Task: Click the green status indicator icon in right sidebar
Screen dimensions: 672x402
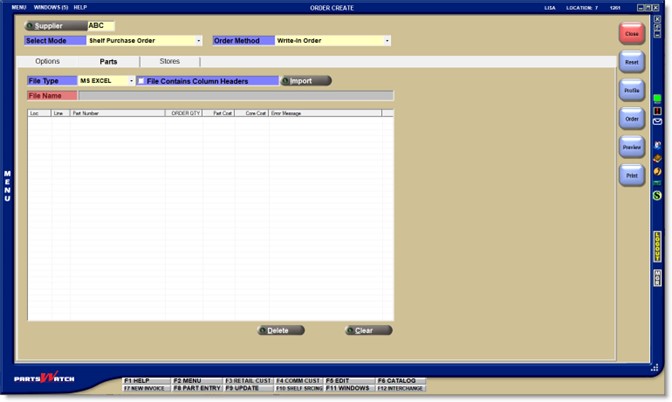Action: (657, 99)
